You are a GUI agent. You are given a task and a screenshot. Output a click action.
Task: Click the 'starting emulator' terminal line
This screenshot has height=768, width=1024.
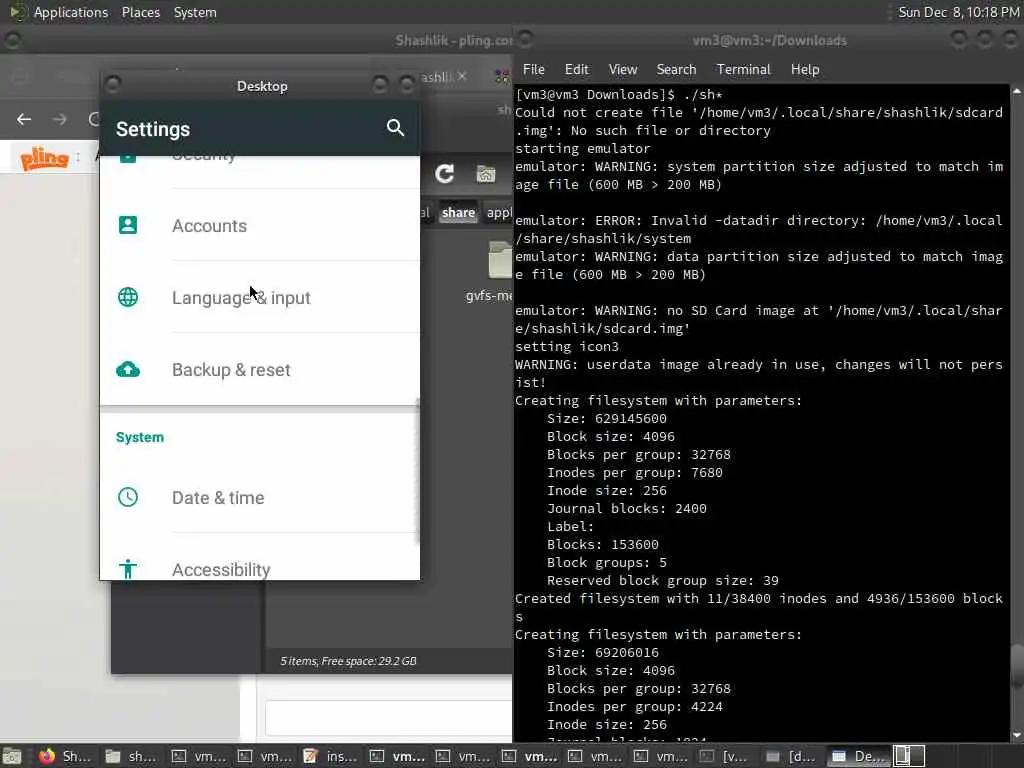point(583,148)
